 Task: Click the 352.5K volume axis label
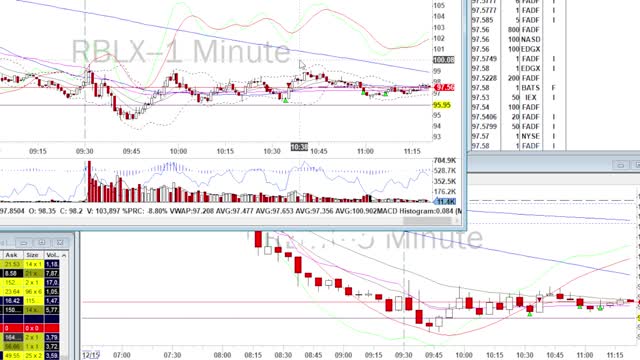(x=444, y=181)
